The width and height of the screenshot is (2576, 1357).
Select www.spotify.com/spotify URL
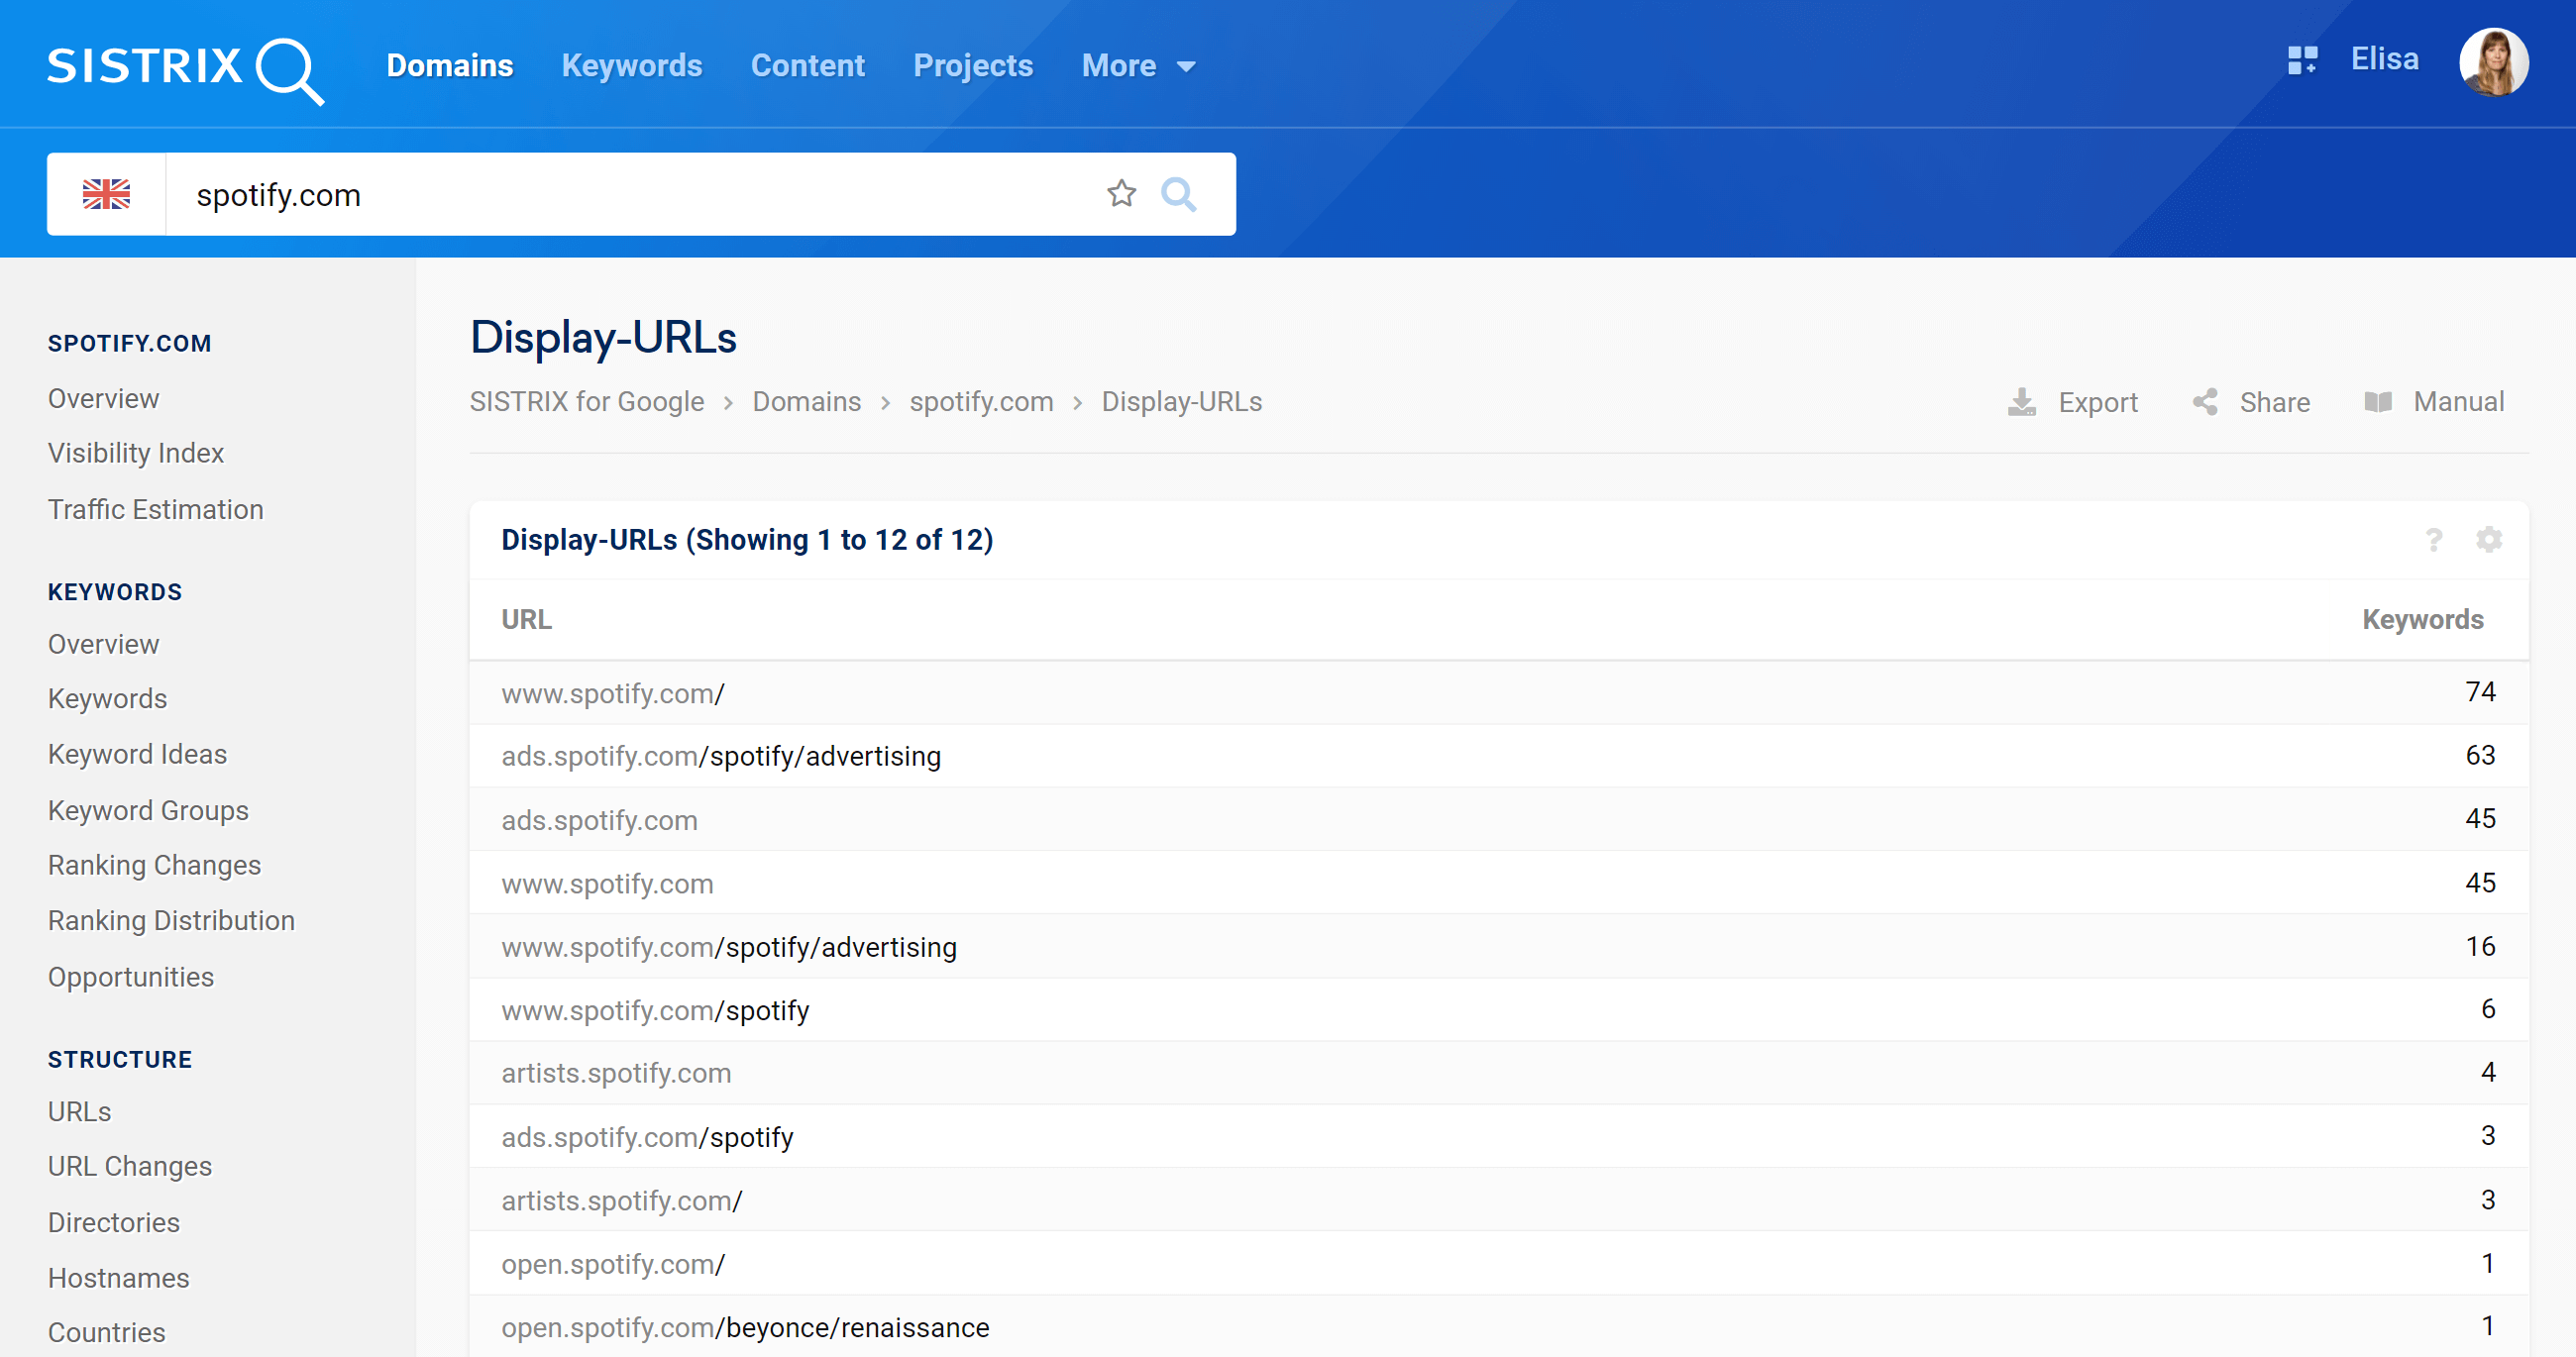[x=654, y=1011]
